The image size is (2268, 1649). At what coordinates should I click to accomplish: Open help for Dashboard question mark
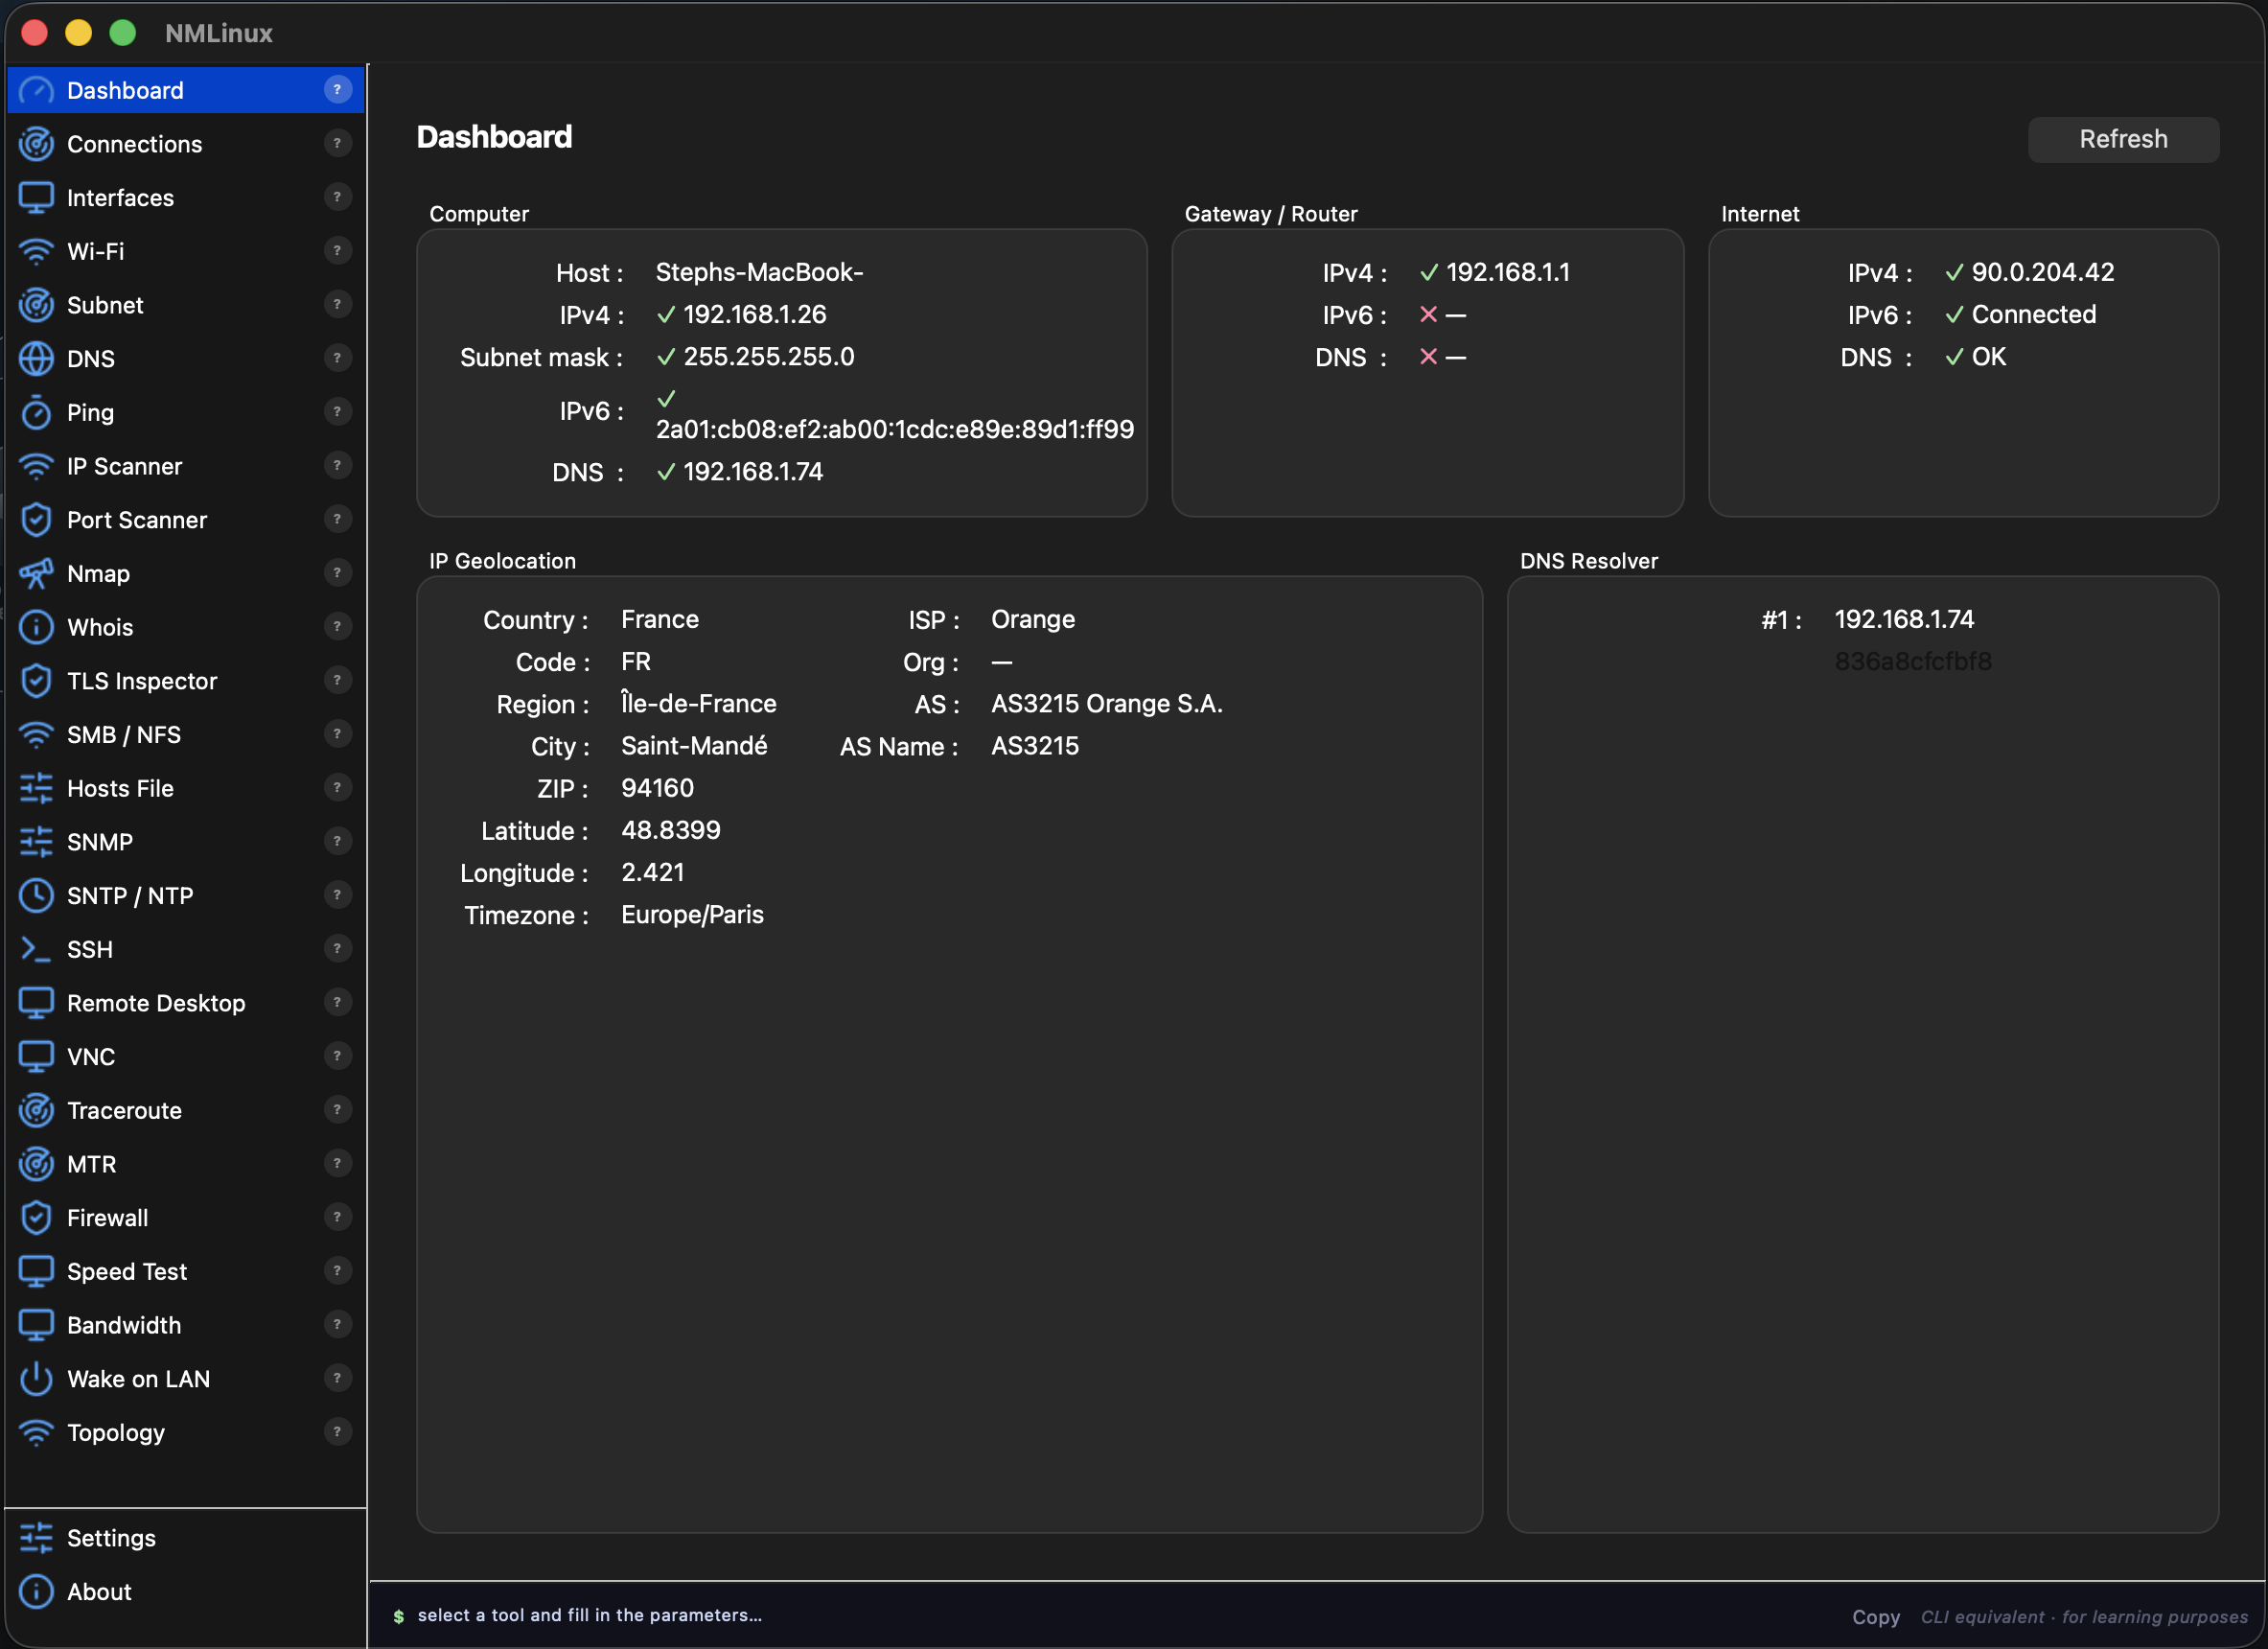[x=338, y=90]
